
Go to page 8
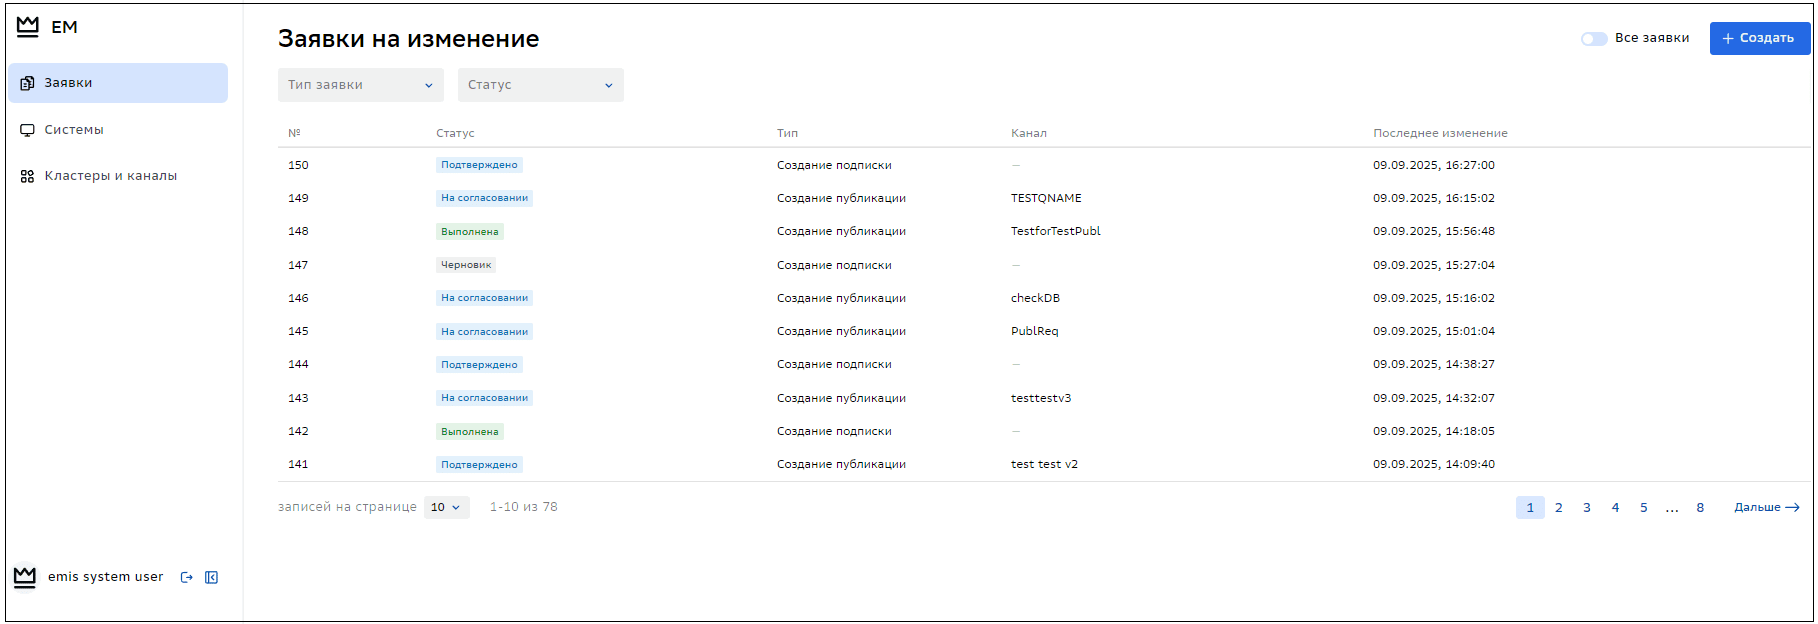(x=1700, y=508)
